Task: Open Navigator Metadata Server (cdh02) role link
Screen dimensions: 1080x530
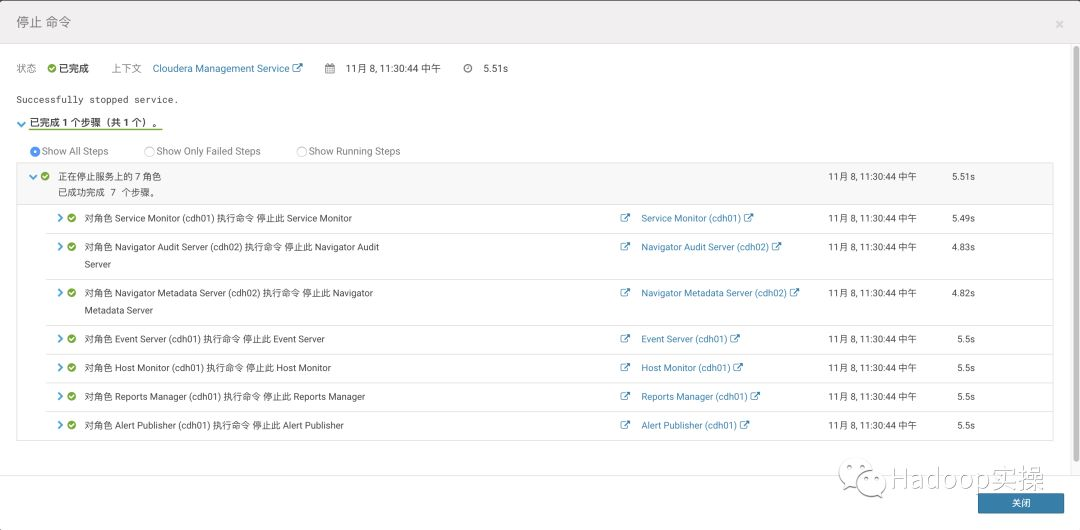Action: (720, 293)
